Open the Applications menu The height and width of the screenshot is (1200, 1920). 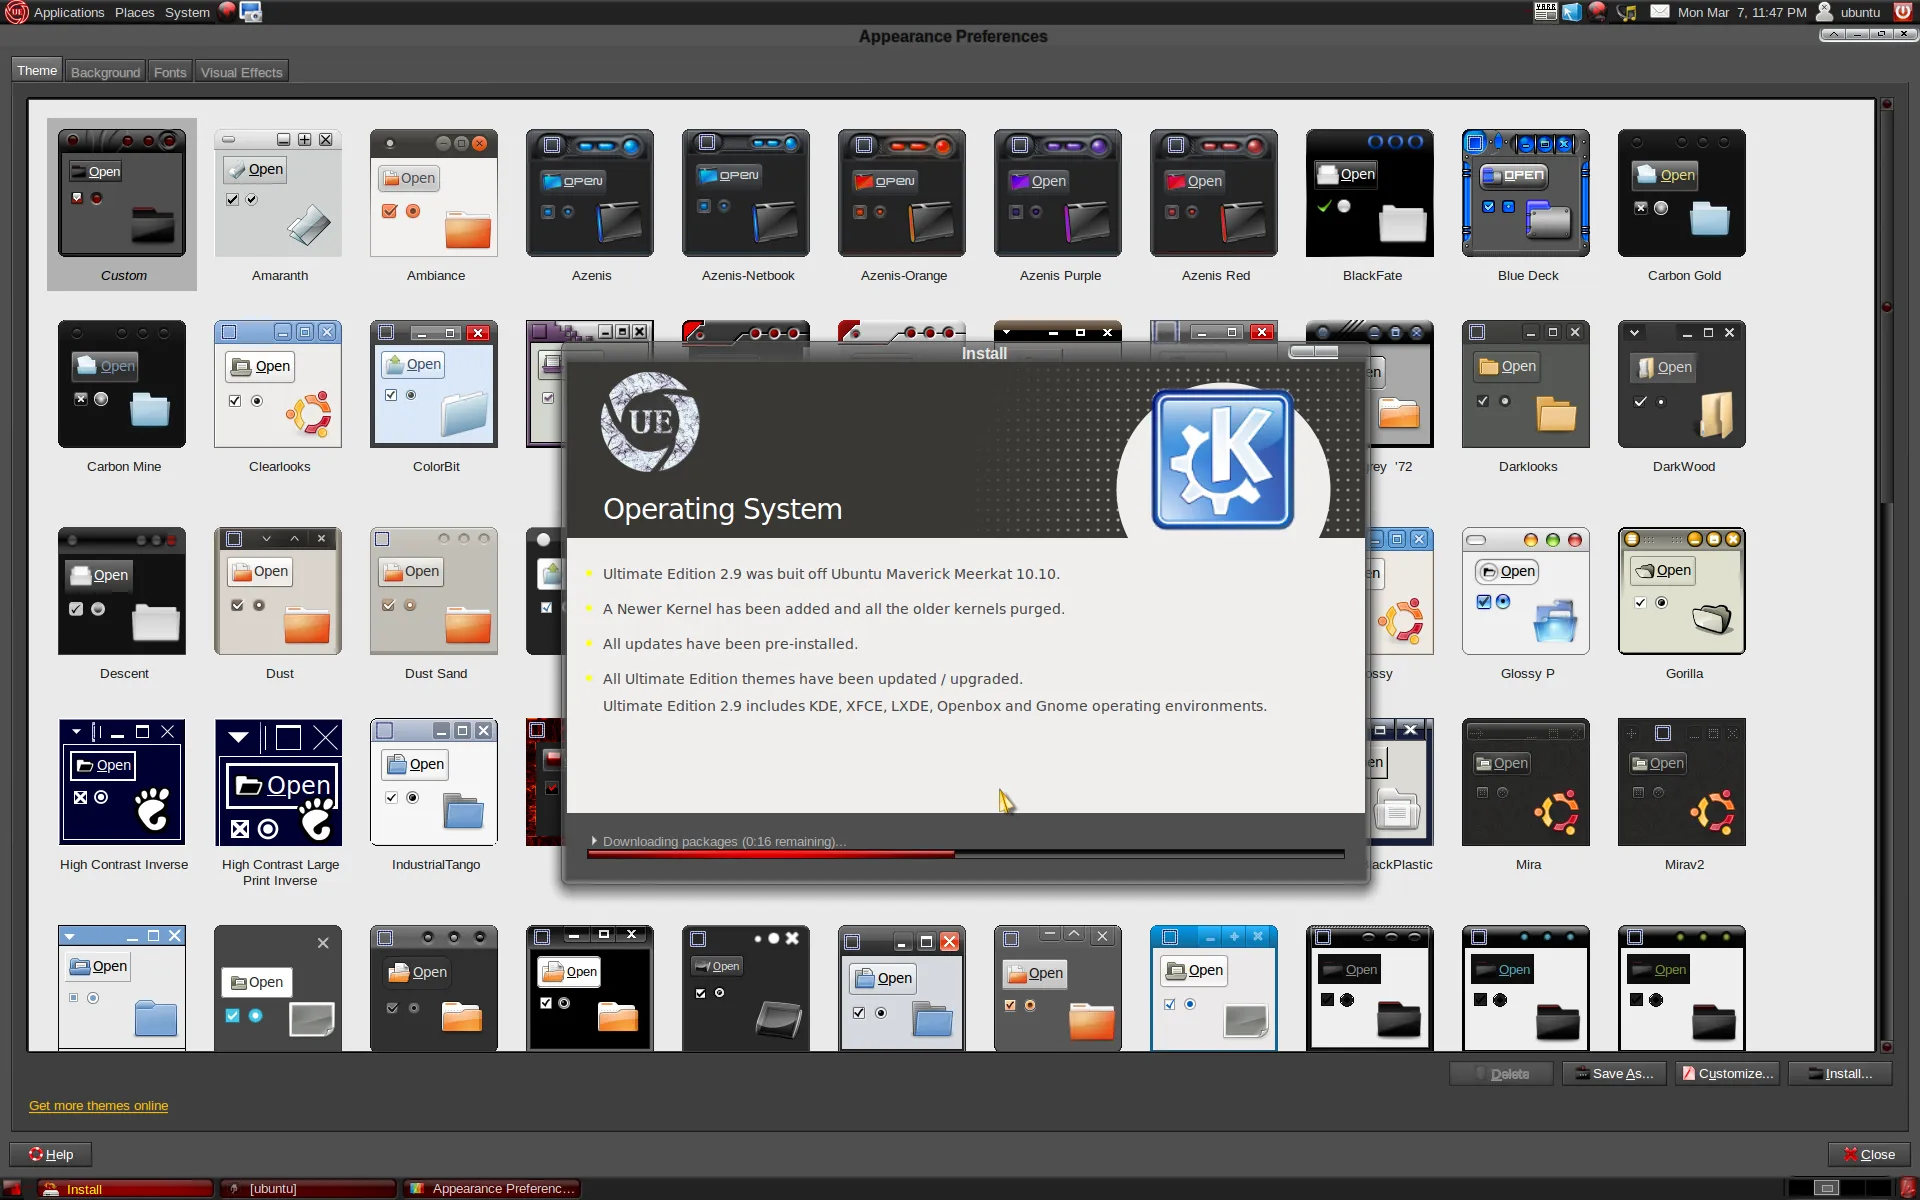tap(68, 12)
